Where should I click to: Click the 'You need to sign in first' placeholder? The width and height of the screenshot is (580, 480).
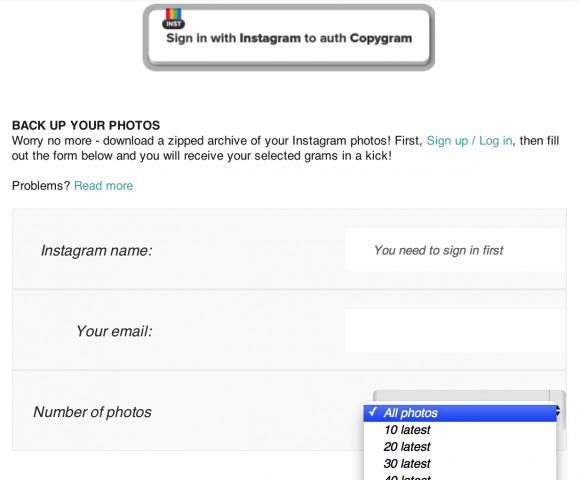(x=439, y=250)
